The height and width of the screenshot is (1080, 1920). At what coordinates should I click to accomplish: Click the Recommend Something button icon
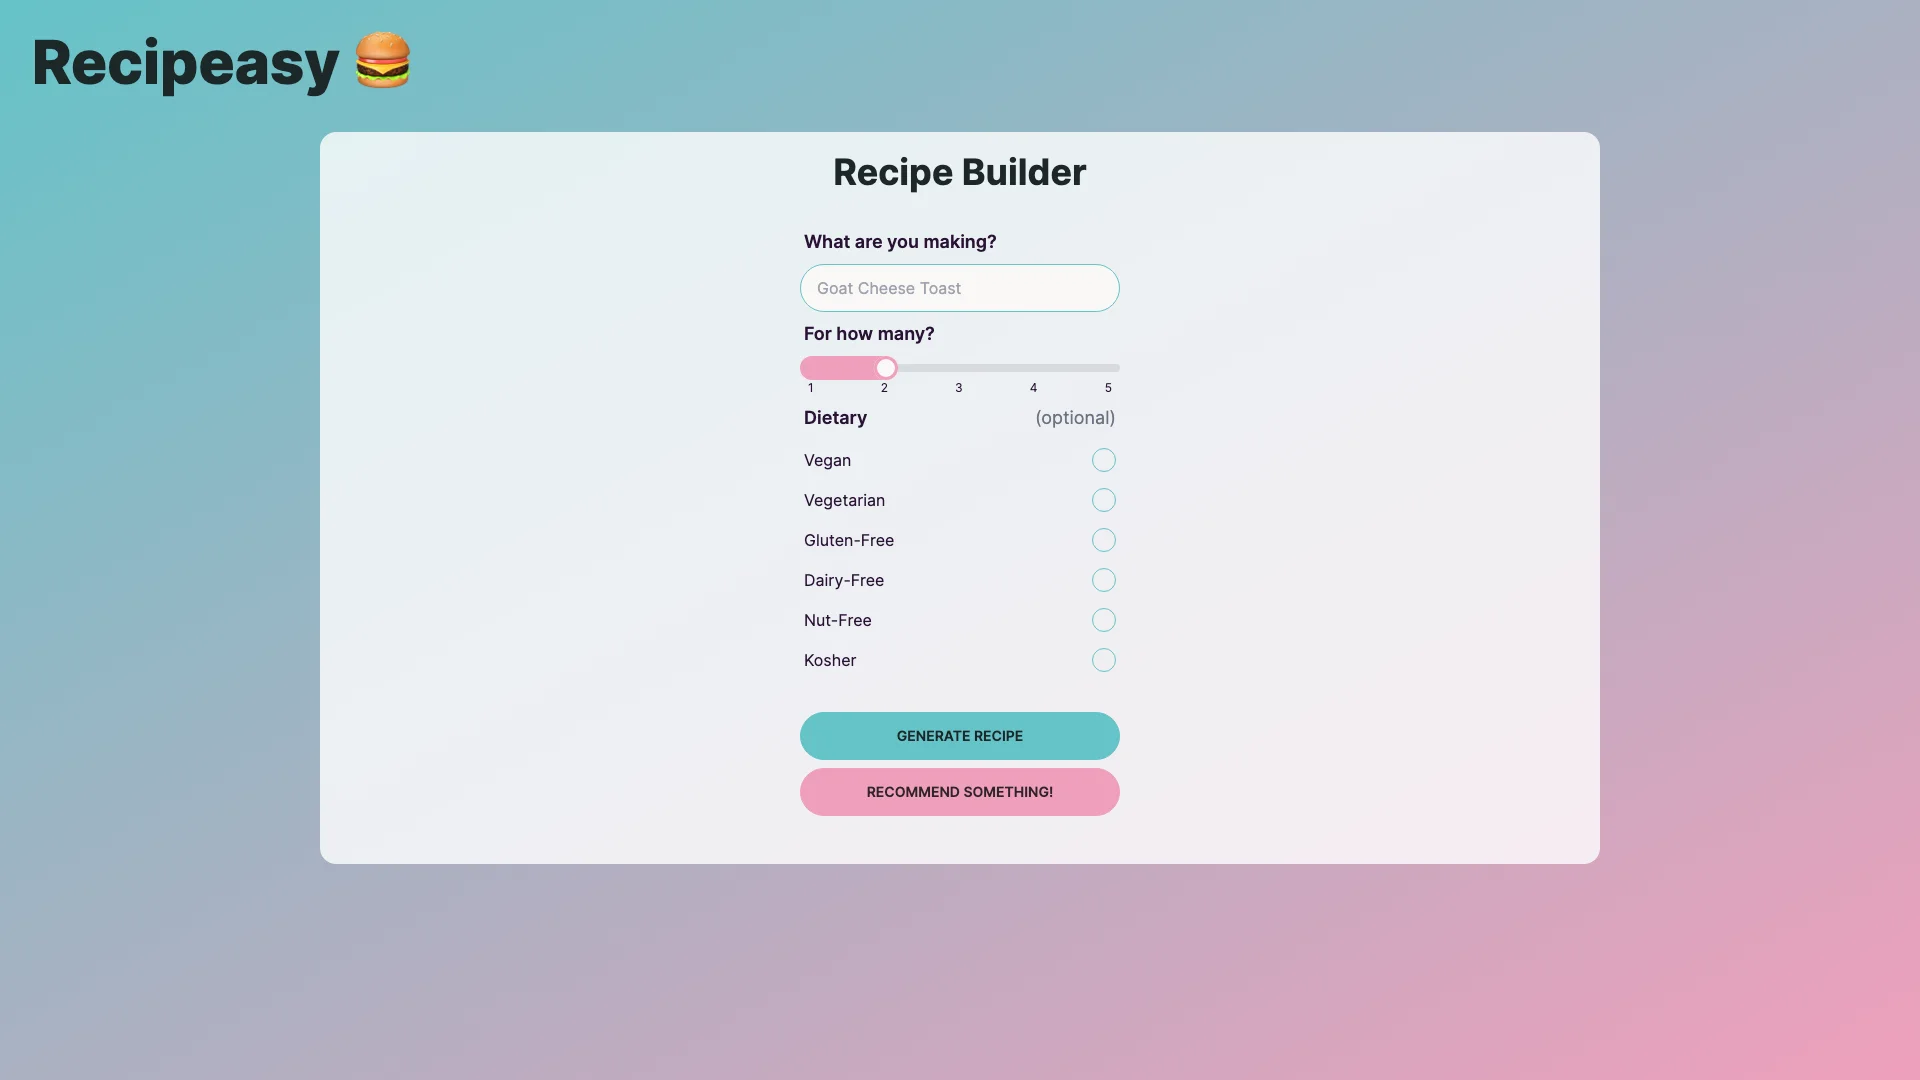point(960,793)
